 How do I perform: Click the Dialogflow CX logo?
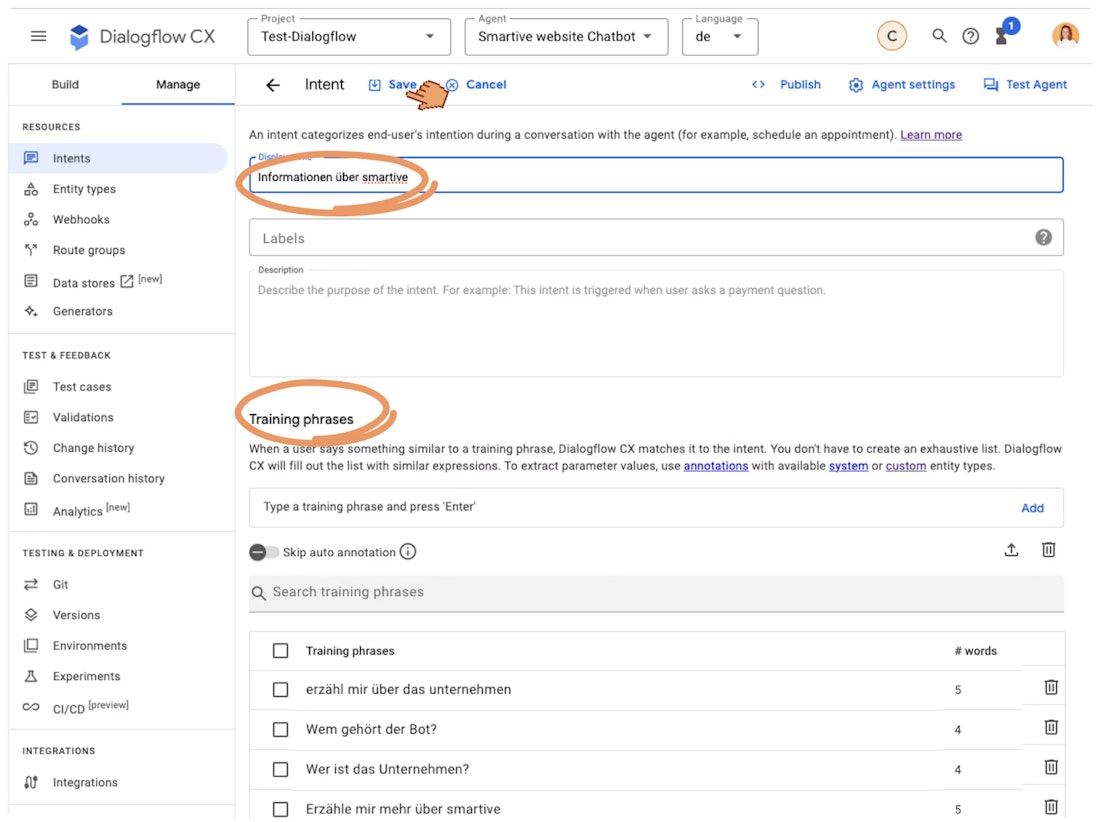click(x=142, y=36)
